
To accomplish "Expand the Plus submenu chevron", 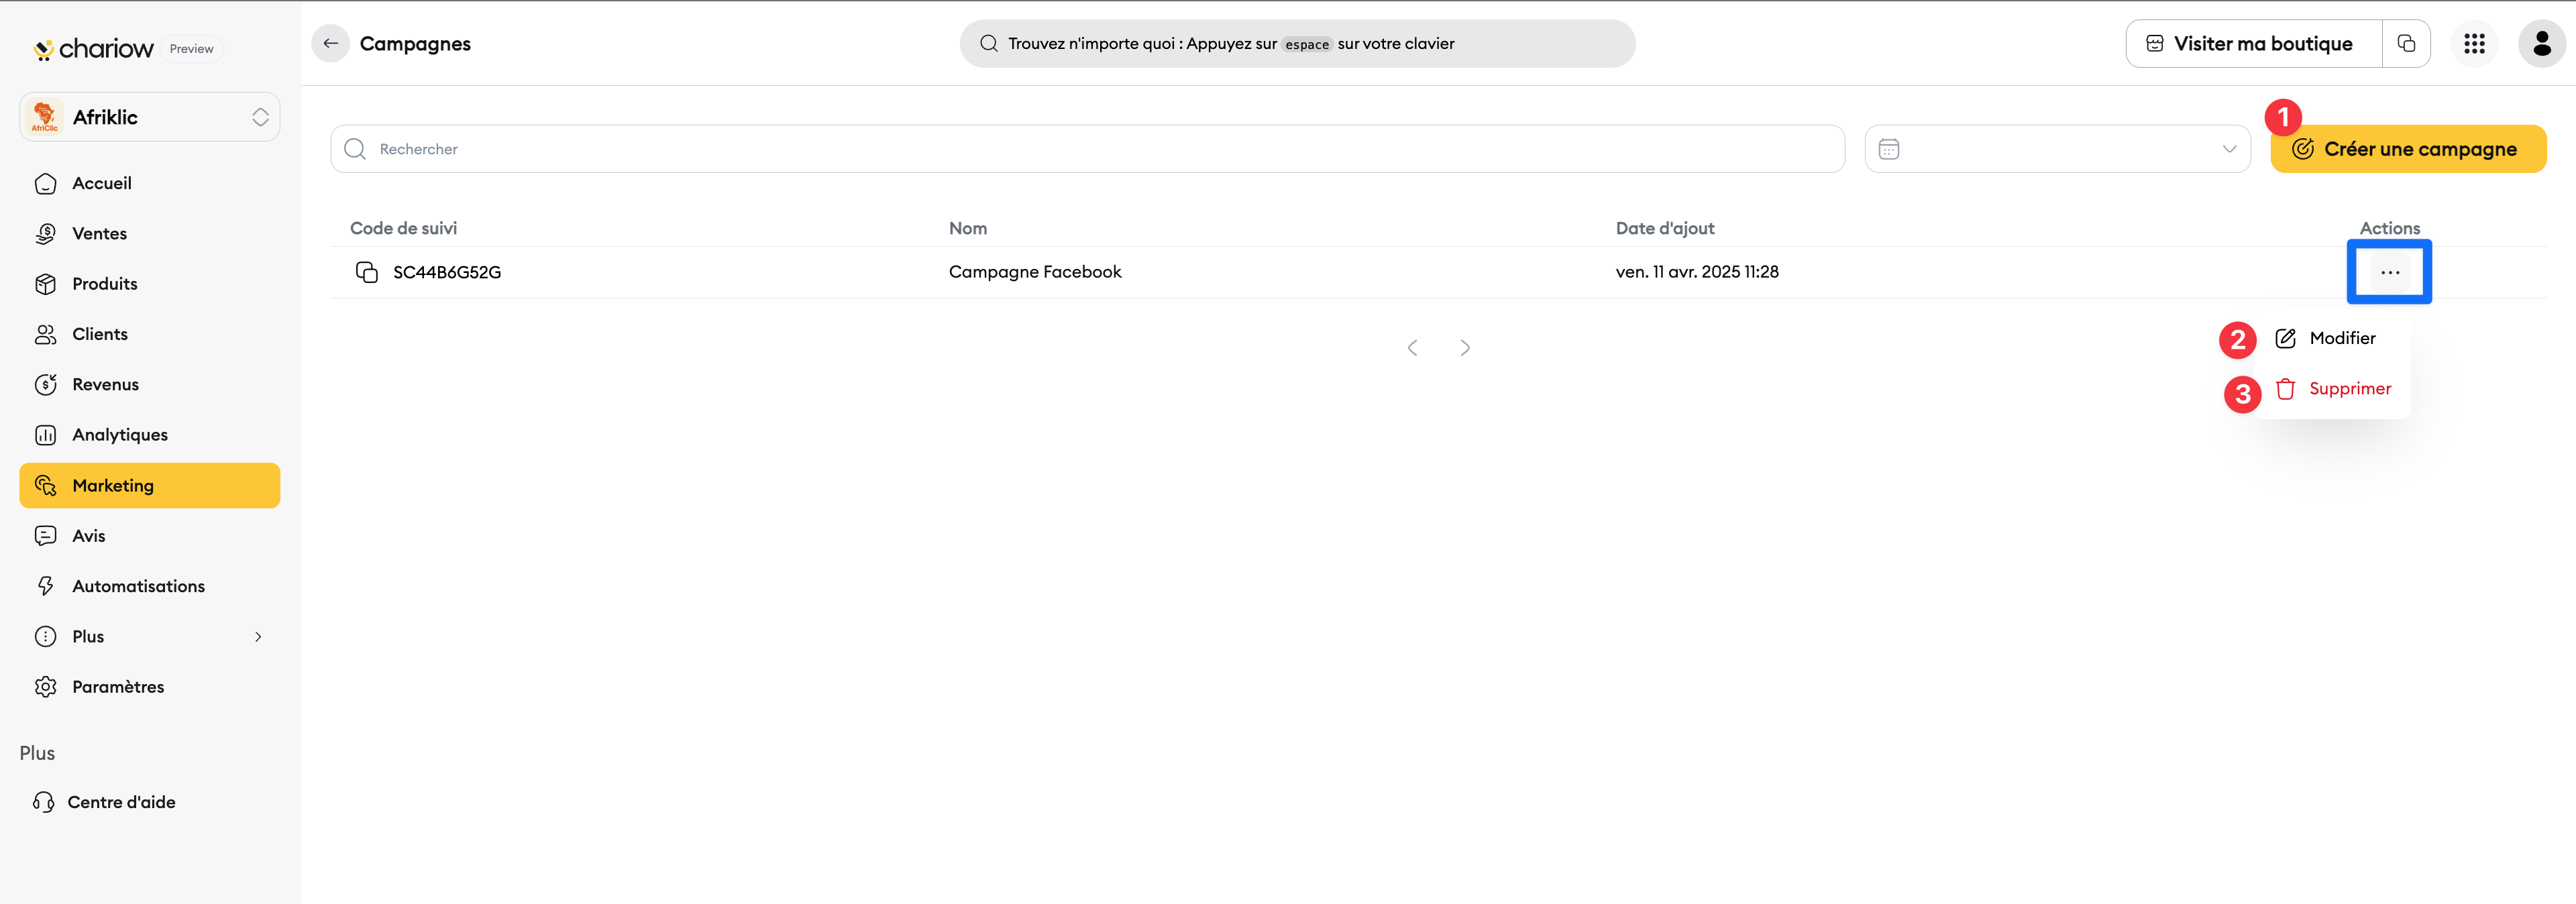I will [x=258, y=637].
